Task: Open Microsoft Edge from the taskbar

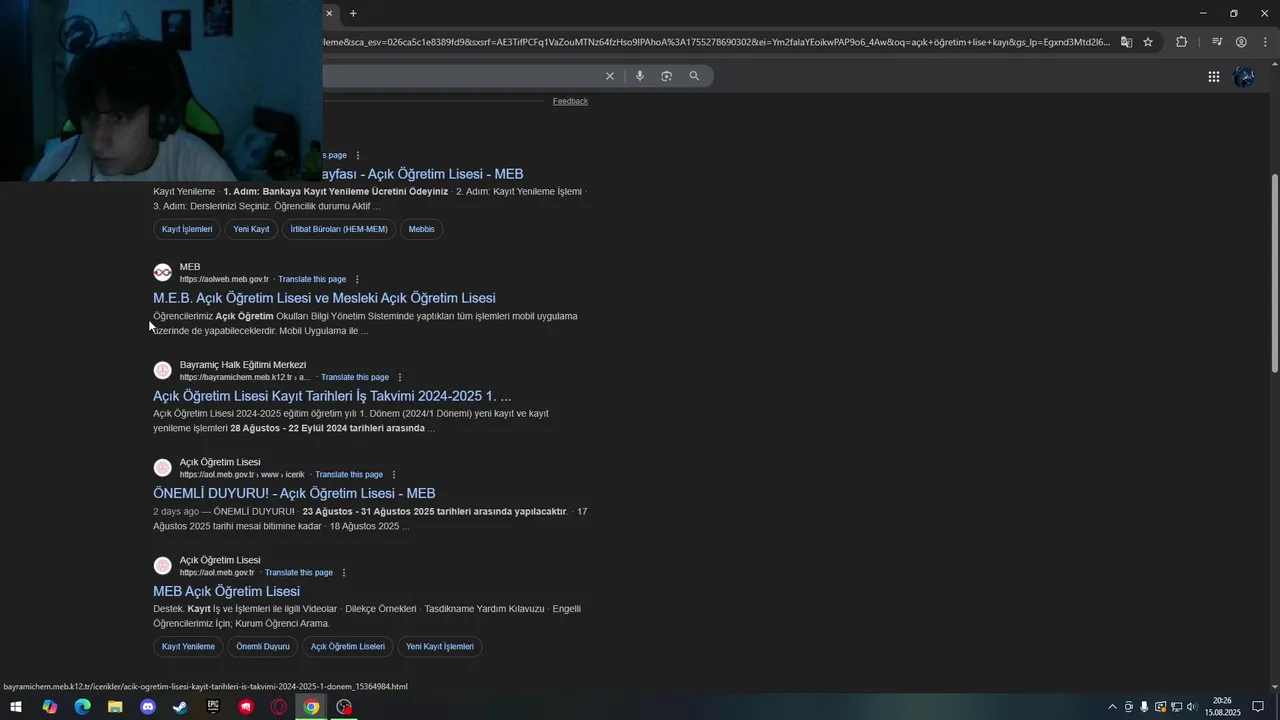Action: point(82,707)
